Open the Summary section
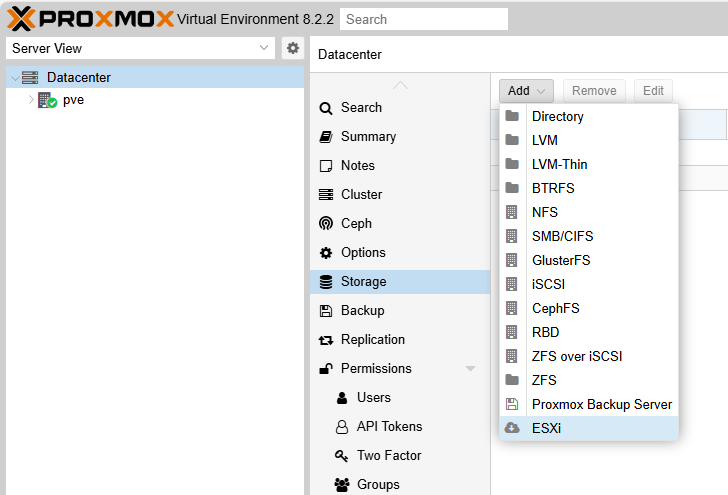 [x=400, y=137]
